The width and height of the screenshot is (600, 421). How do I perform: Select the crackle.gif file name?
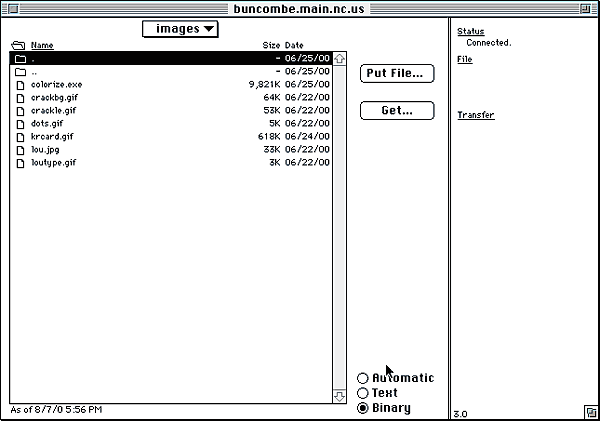[x=54, y=111]
